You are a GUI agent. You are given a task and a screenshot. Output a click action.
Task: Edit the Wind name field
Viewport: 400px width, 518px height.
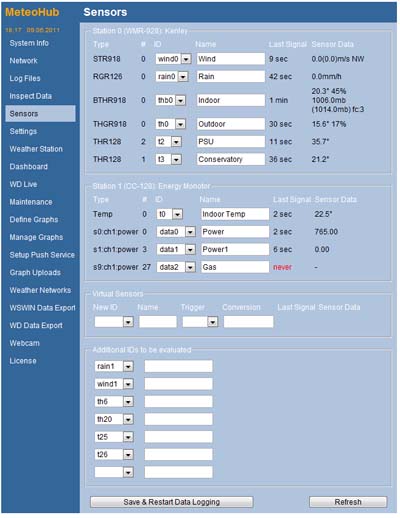point(231,59)
